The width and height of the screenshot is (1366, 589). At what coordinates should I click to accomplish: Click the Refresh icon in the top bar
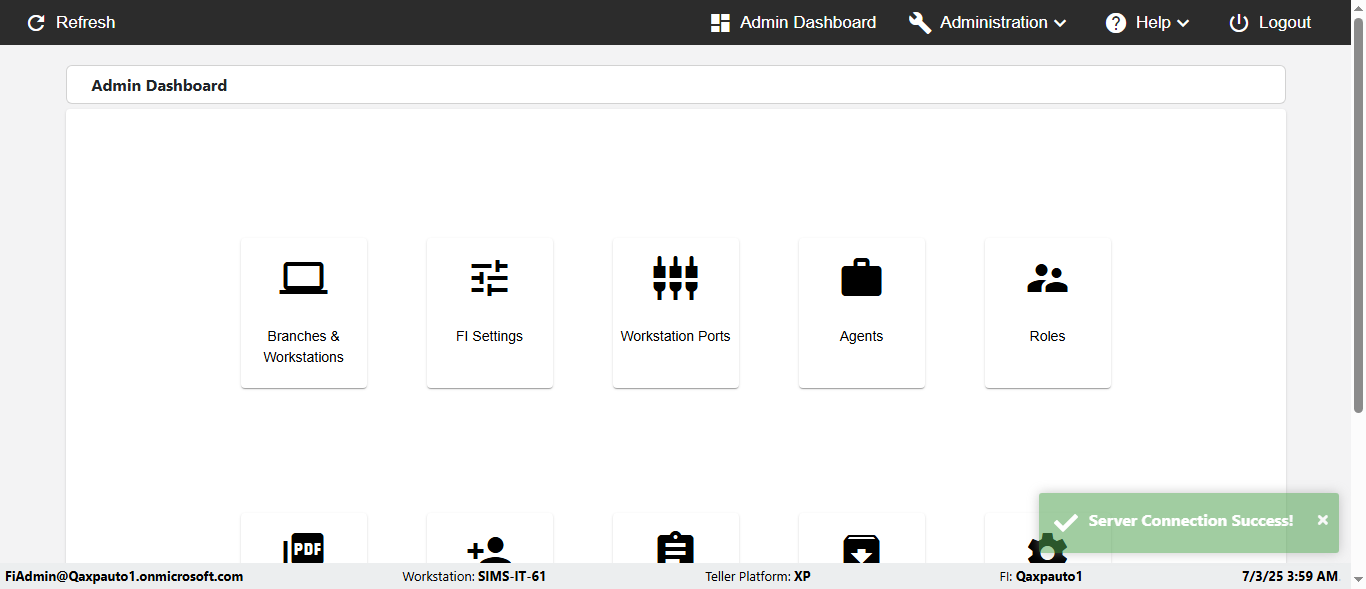click(x=37, y=22)
